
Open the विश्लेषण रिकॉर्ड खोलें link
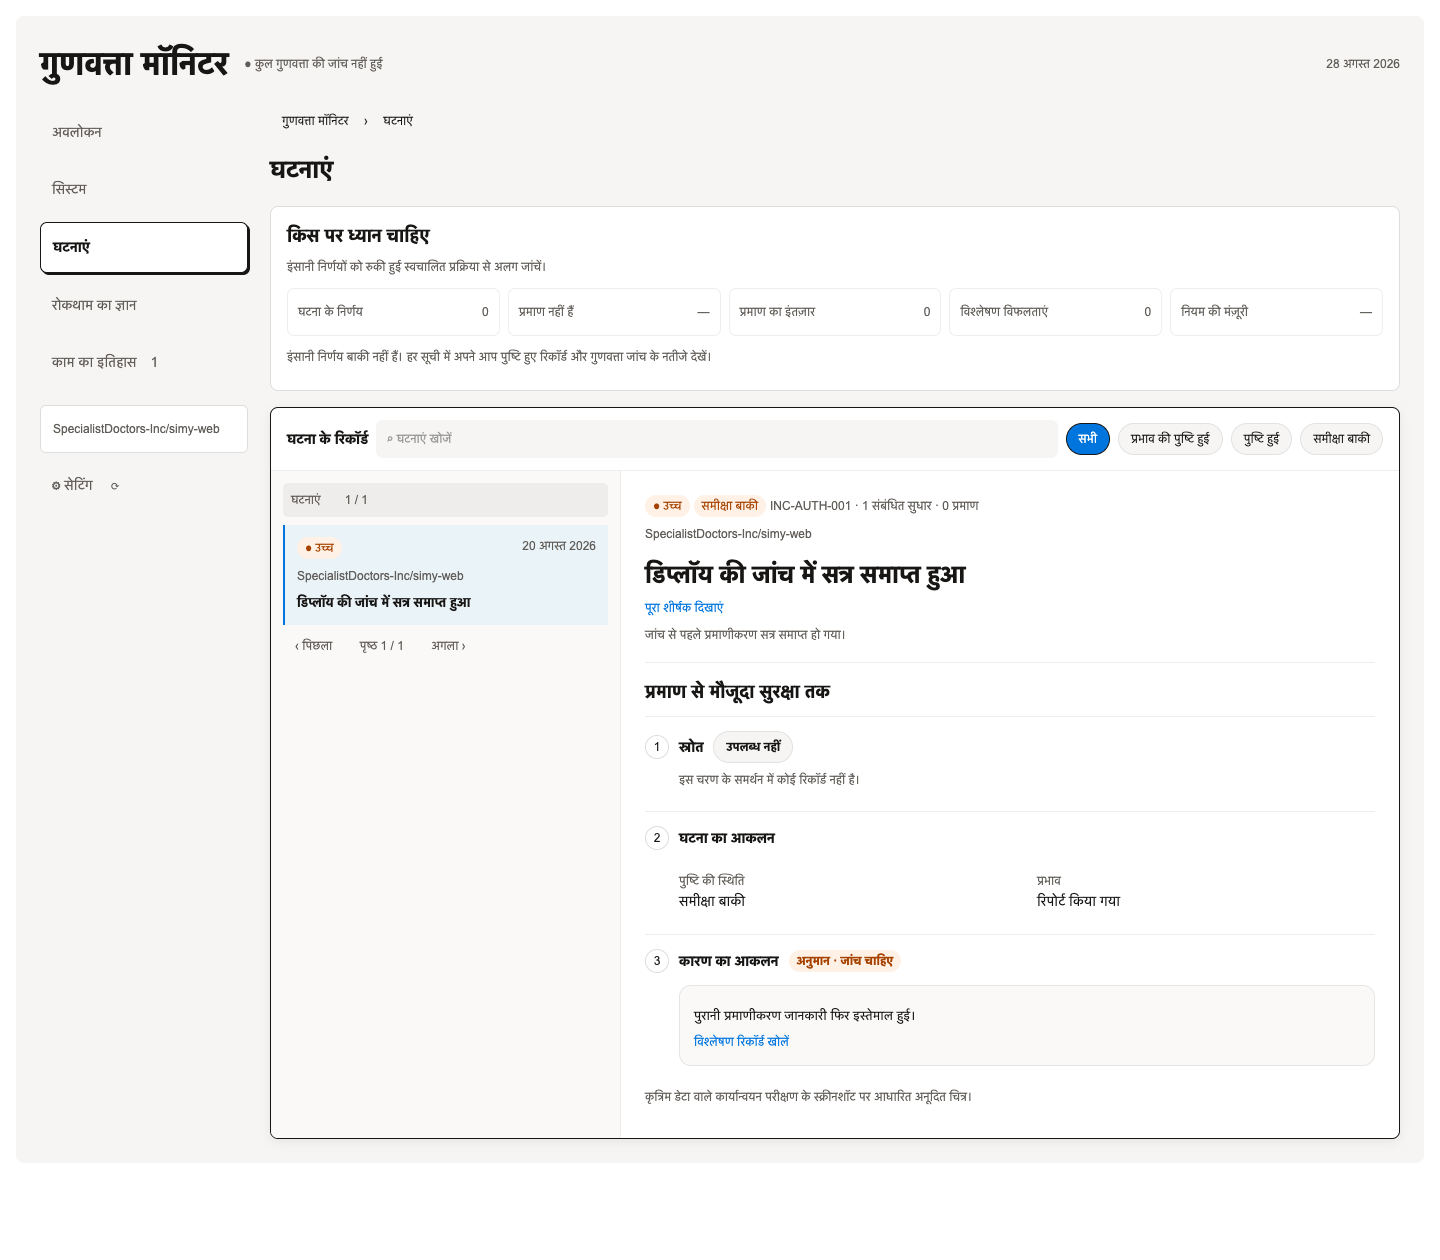pyautogui.click(x=741, y=1042)
